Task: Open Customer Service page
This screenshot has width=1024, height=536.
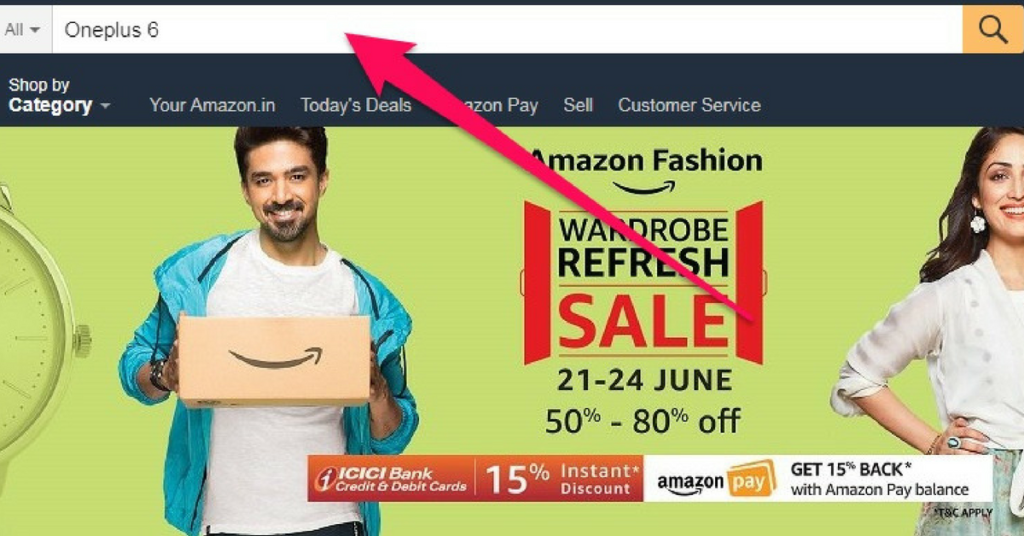Action: 689,105
